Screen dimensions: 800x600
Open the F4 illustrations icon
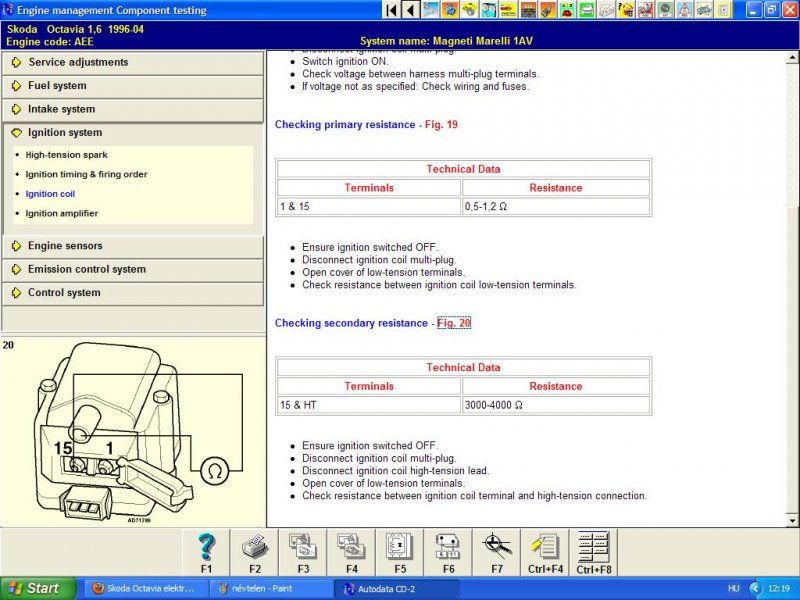pyautogui.click(x=352, y=553)
